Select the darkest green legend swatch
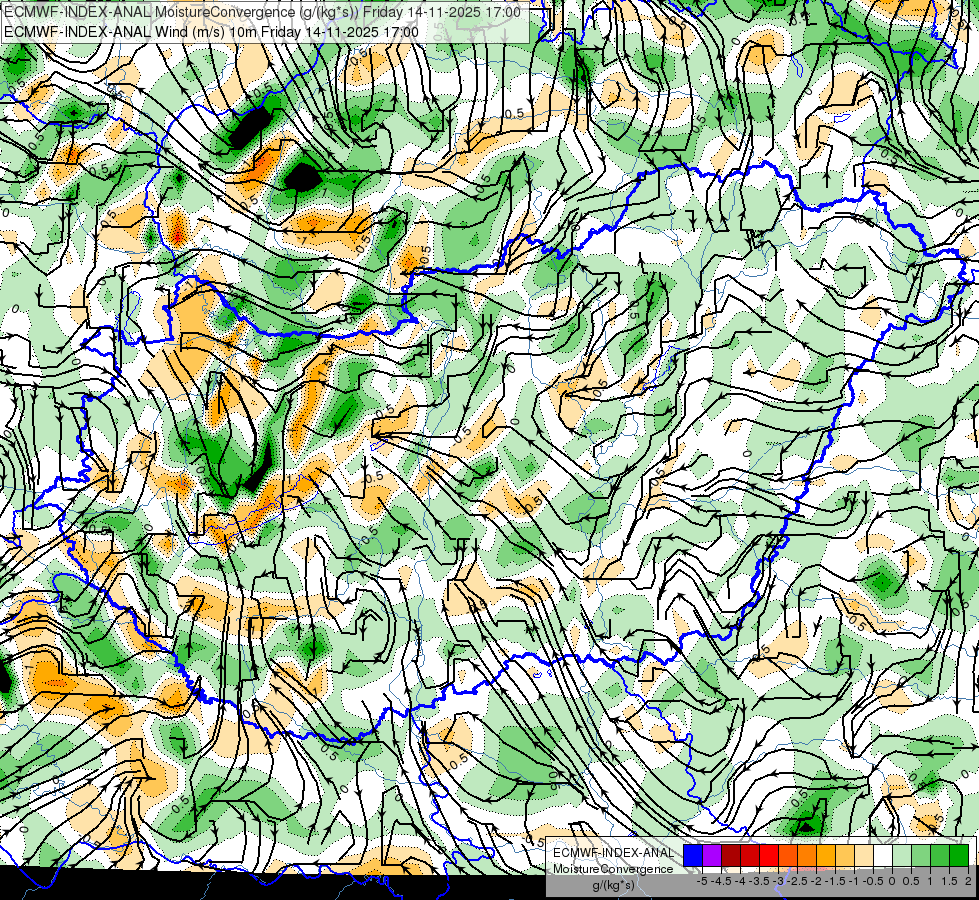 tap(959, 855)
